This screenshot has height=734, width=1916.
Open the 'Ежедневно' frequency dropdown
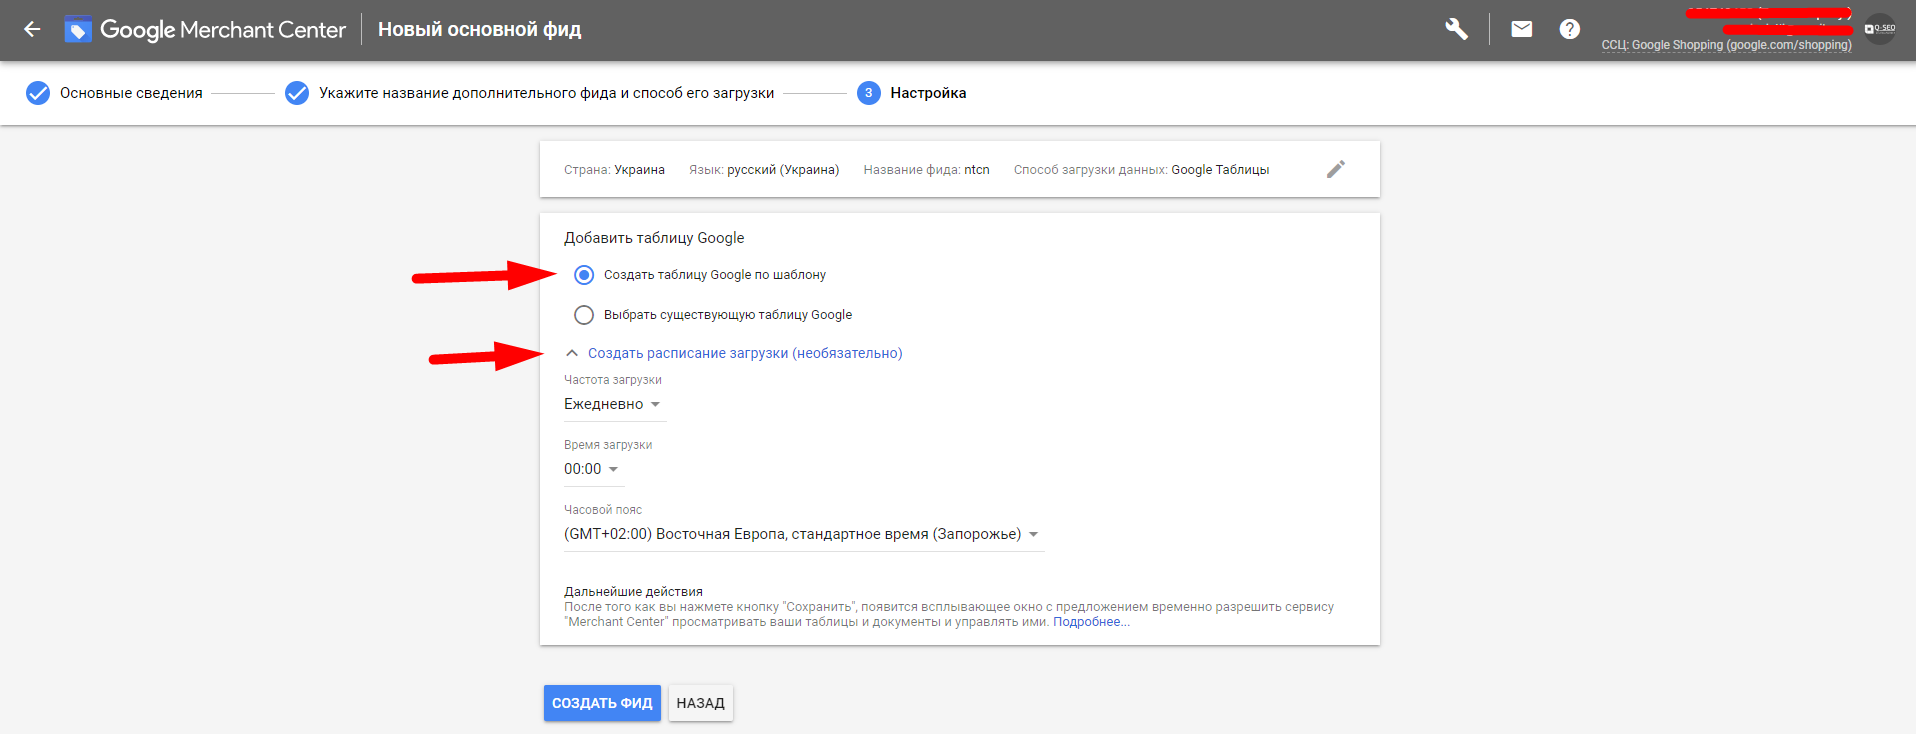point(612,404)
